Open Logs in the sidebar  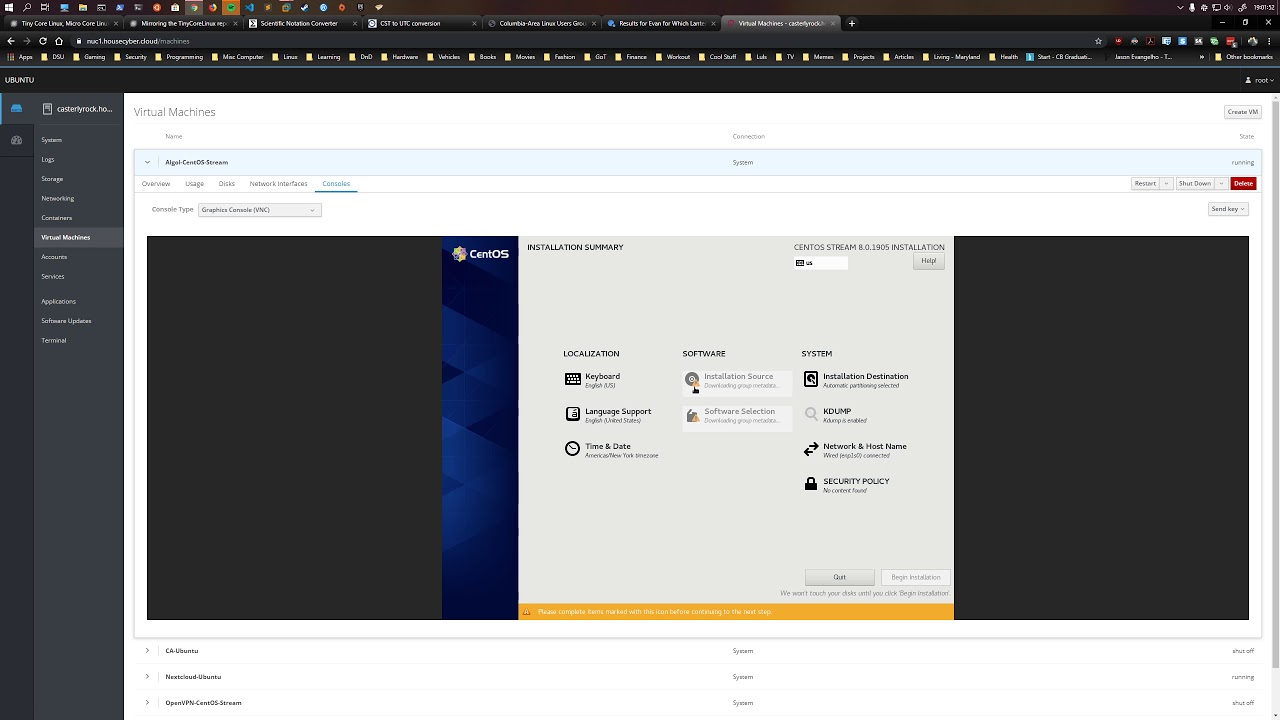click(x=48, y=159)
